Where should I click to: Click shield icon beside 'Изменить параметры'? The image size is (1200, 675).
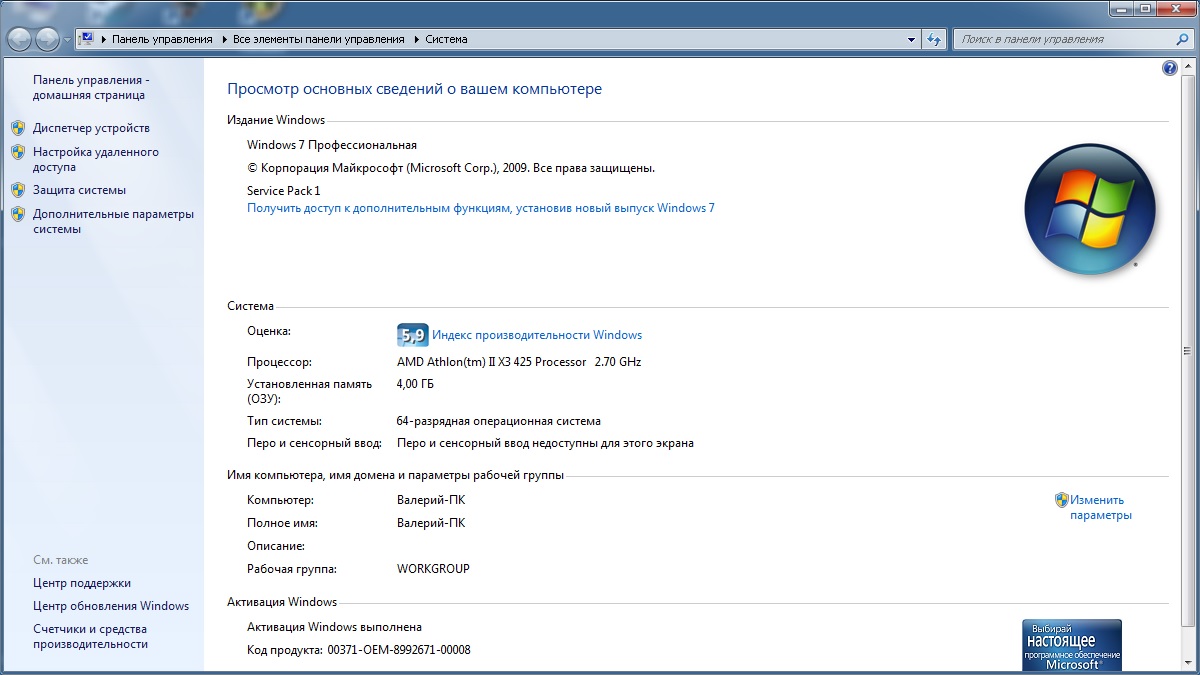click(1062, 500)
